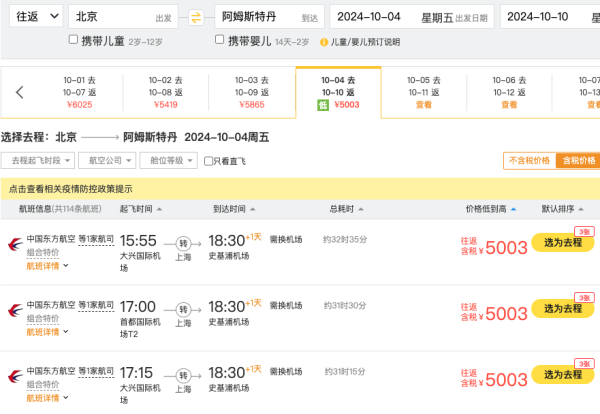The width and height of the screenshot is (600, 414).
Task: Expand flight details for 17:15 flight
Action: pyautogui.click(x=47, y=398)
